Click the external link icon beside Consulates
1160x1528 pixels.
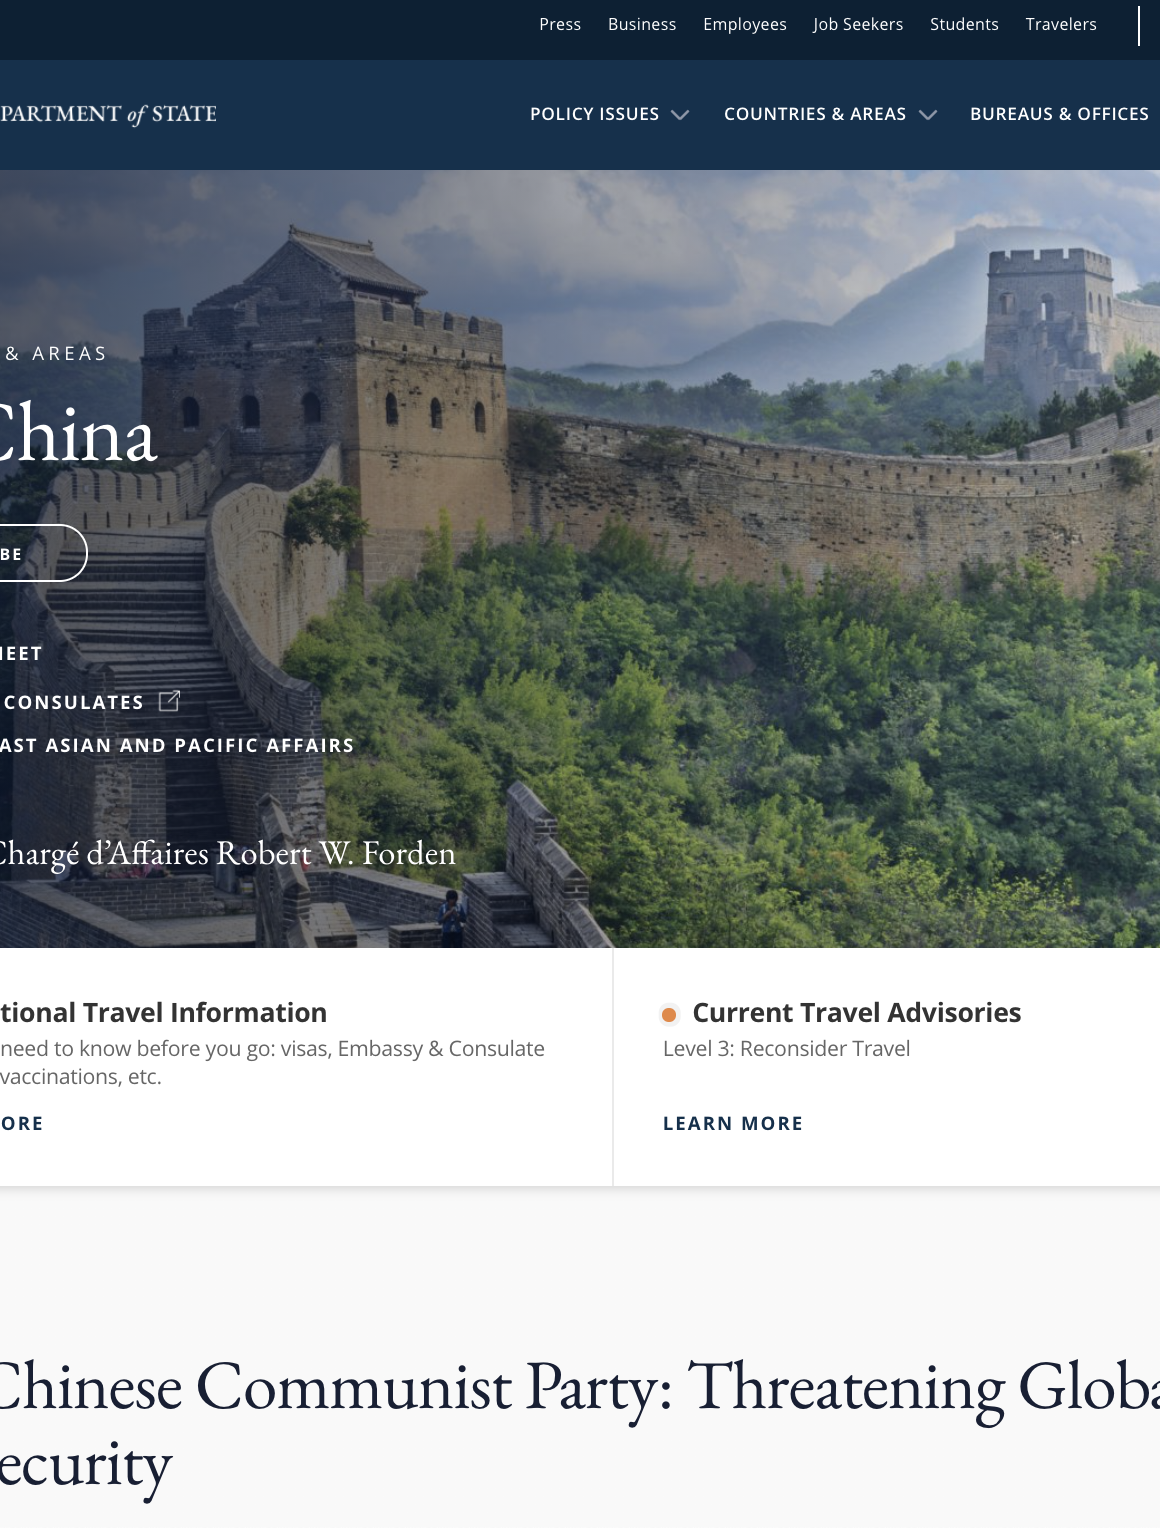(169, 701)
